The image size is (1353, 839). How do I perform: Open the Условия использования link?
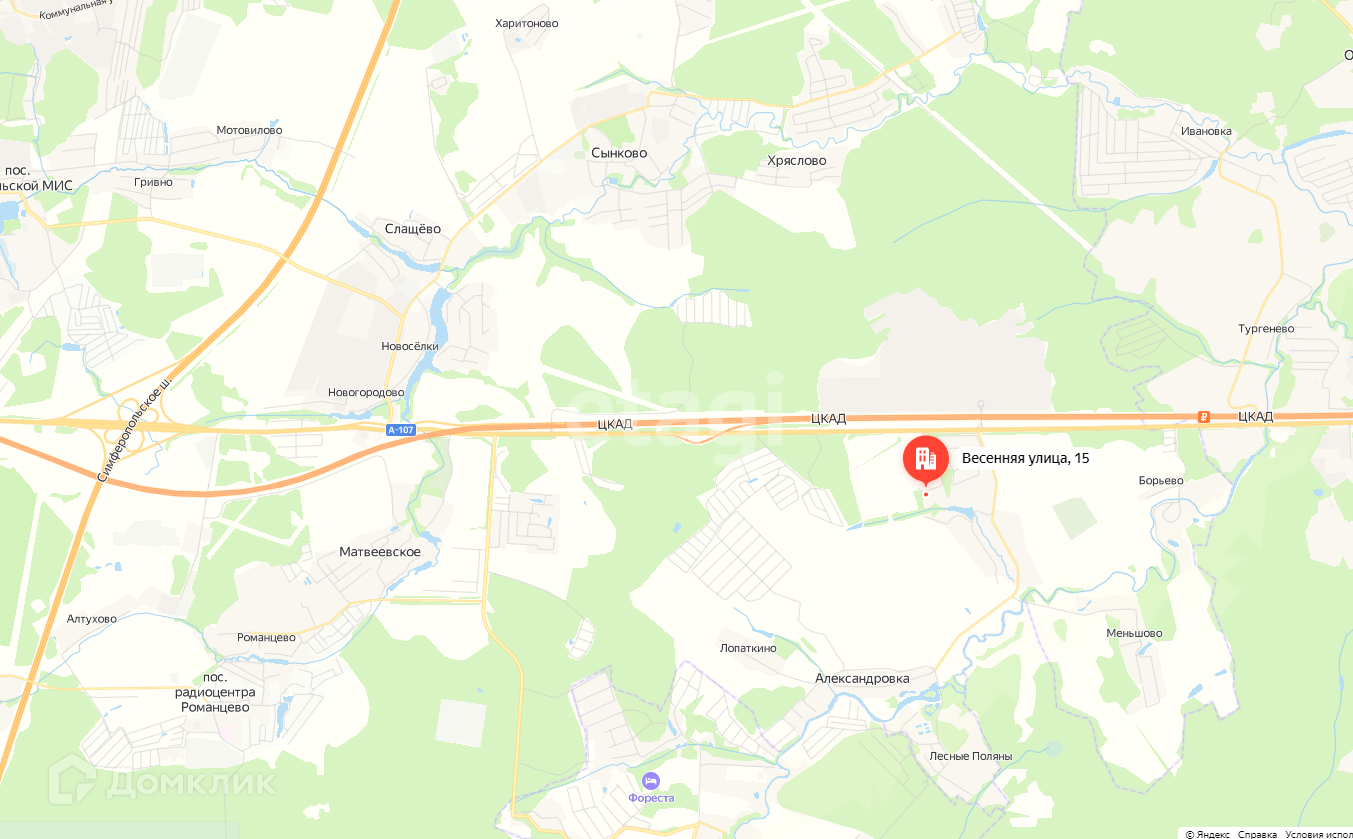[x=1319, y=834]
